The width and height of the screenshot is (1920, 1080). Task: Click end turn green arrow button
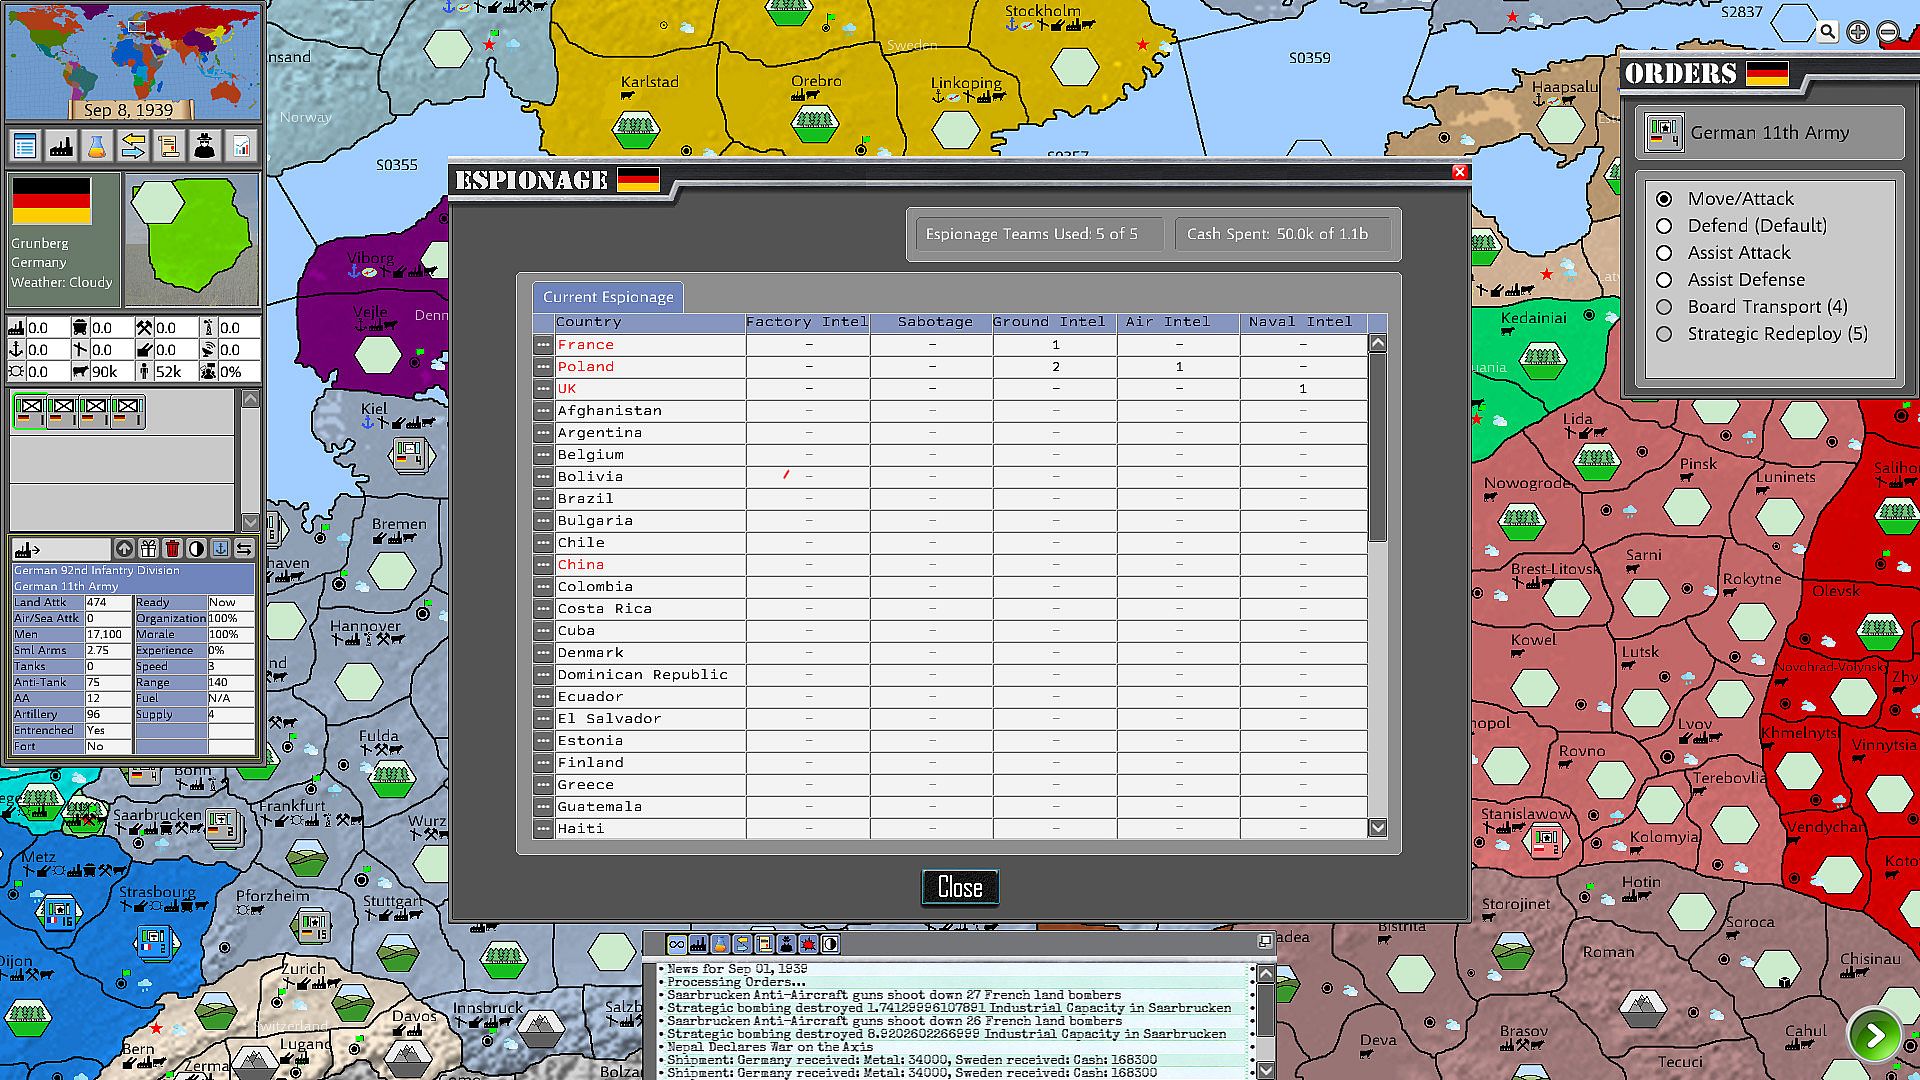click(1874, 1035)
